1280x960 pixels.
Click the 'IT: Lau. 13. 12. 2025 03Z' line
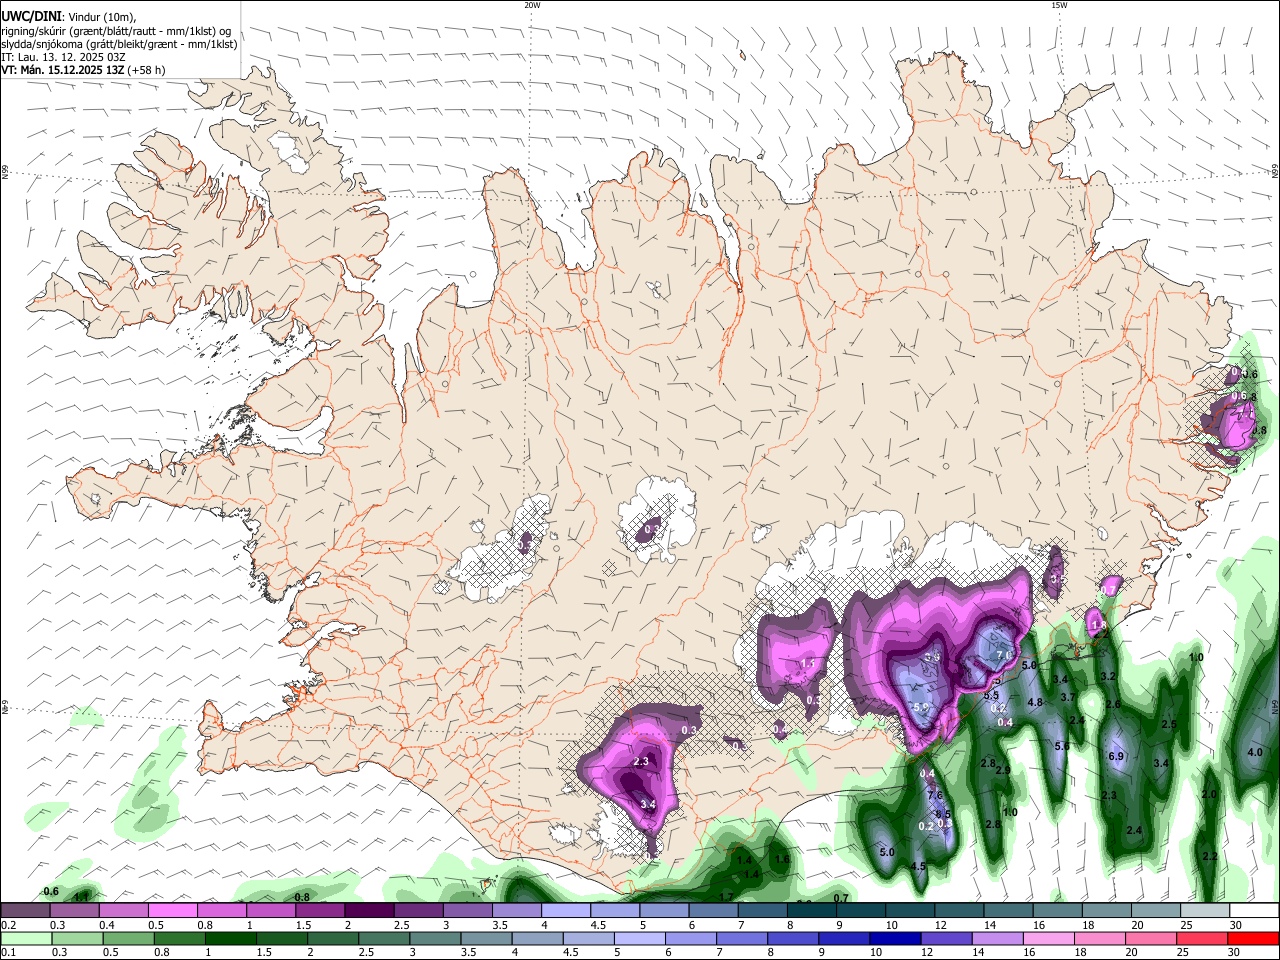point(63,57)
